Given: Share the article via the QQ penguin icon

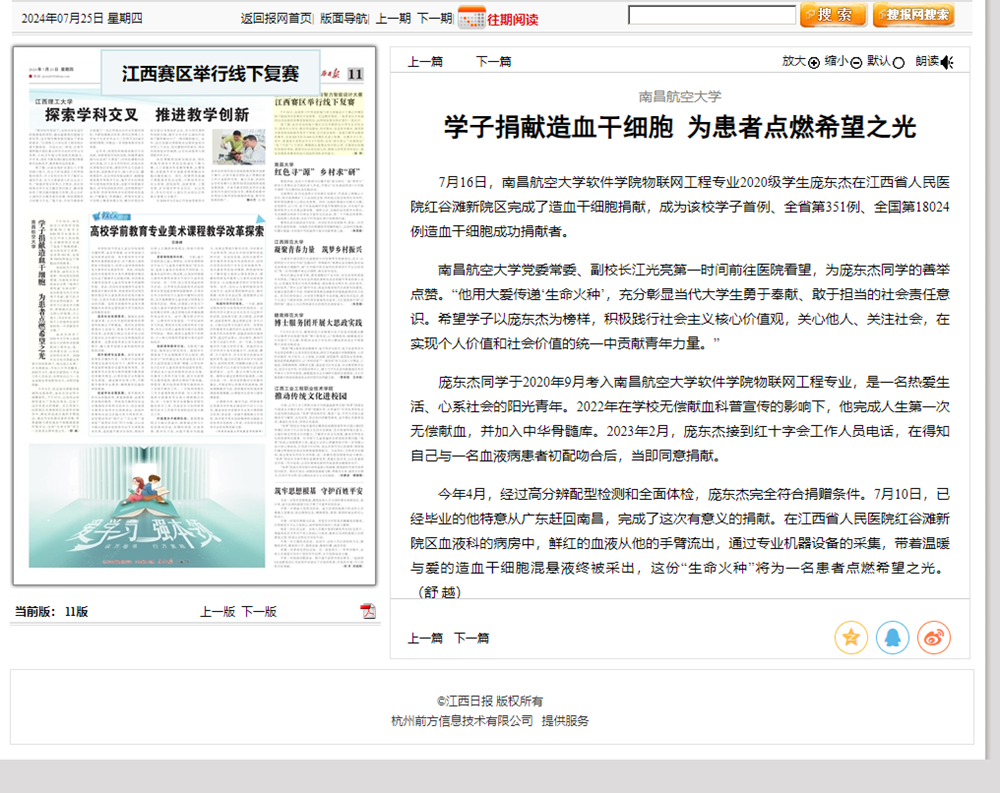Looking at the screenshot, I should pyautogui.click(x=892, y=637).
